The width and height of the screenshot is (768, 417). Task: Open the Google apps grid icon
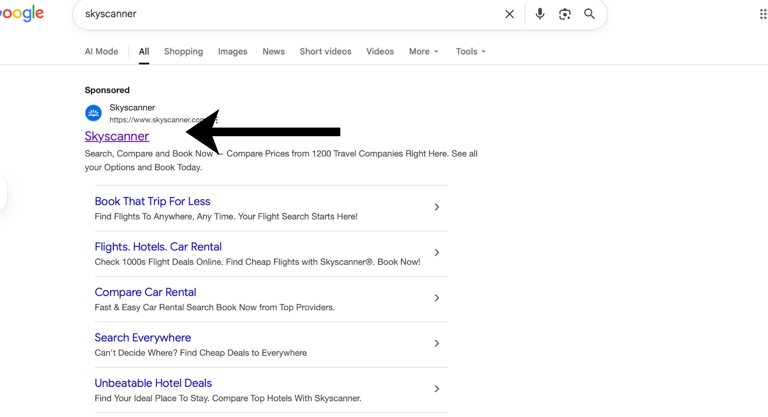tap(763, 14)
